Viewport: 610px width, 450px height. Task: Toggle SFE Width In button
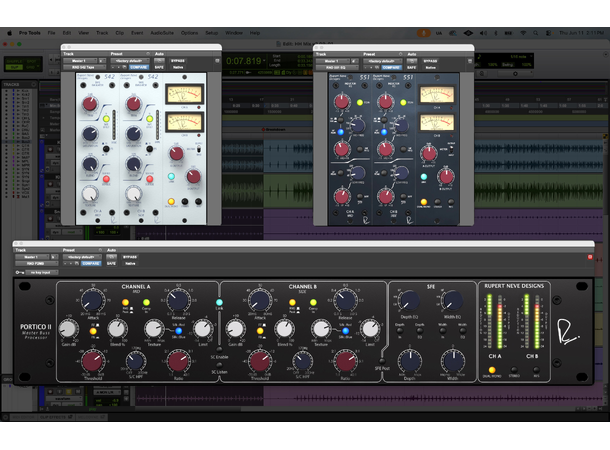(x=443, y=331)
